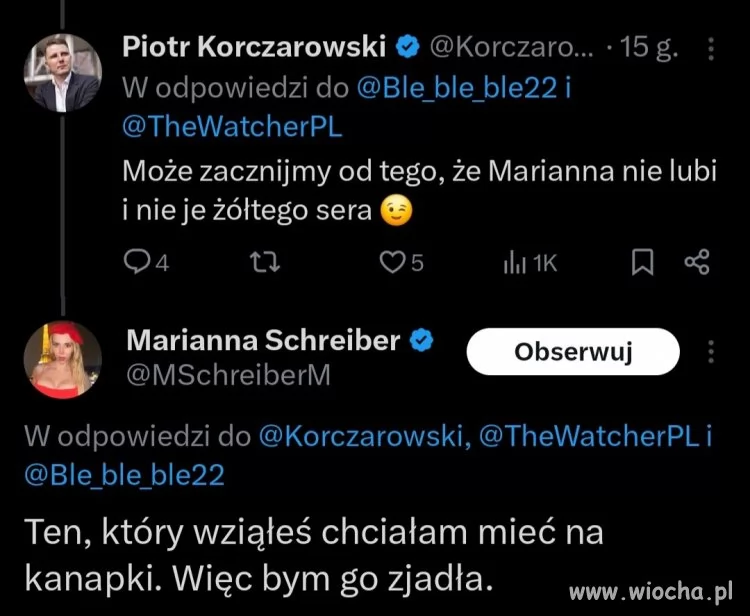The height and width of the screenshot is (616, 750).
Task: Click the @MSchreiberM handle
Action: 227,375
